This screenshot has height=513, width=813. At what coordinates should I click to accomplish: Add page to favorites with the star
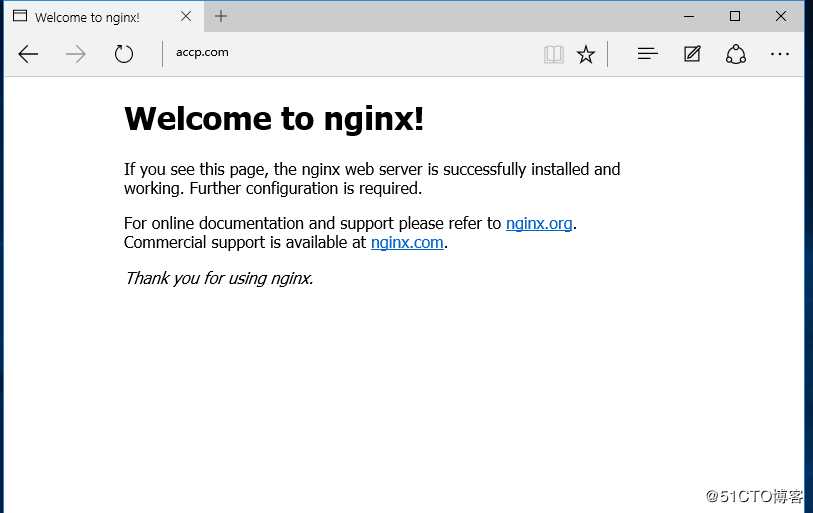point(586,54)
